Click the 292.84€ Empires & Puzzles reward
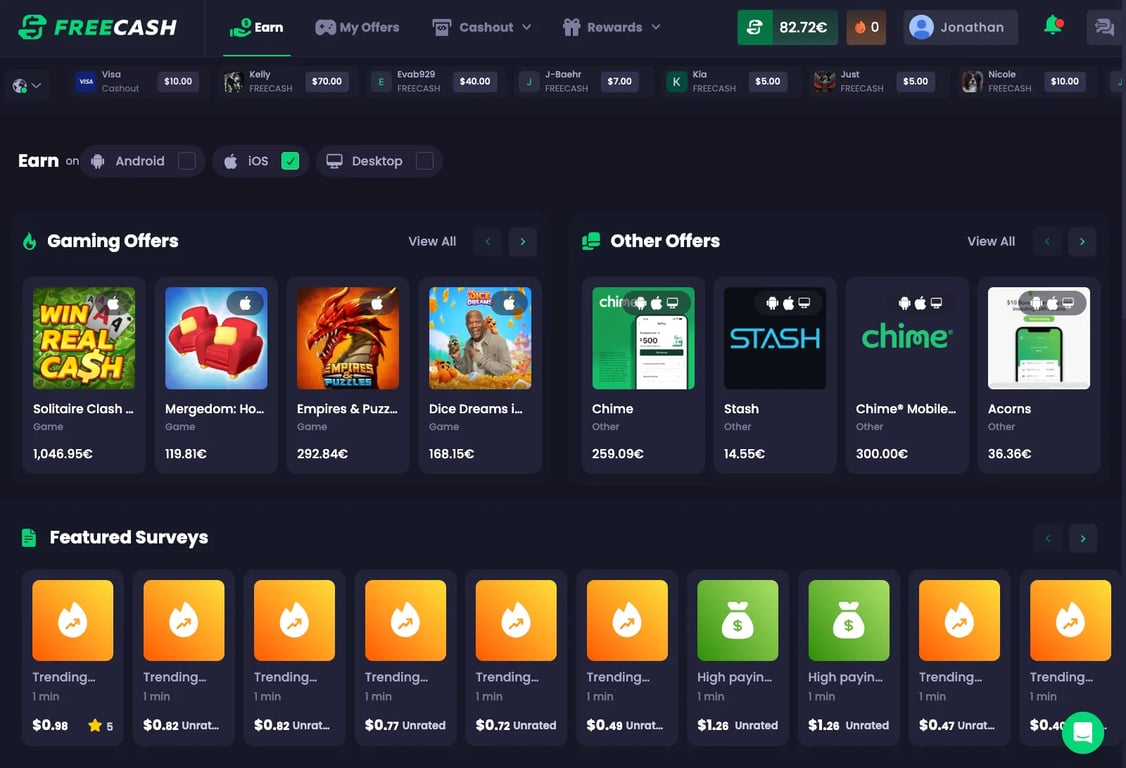The image size is (1126, 768). tap(322, 454)
